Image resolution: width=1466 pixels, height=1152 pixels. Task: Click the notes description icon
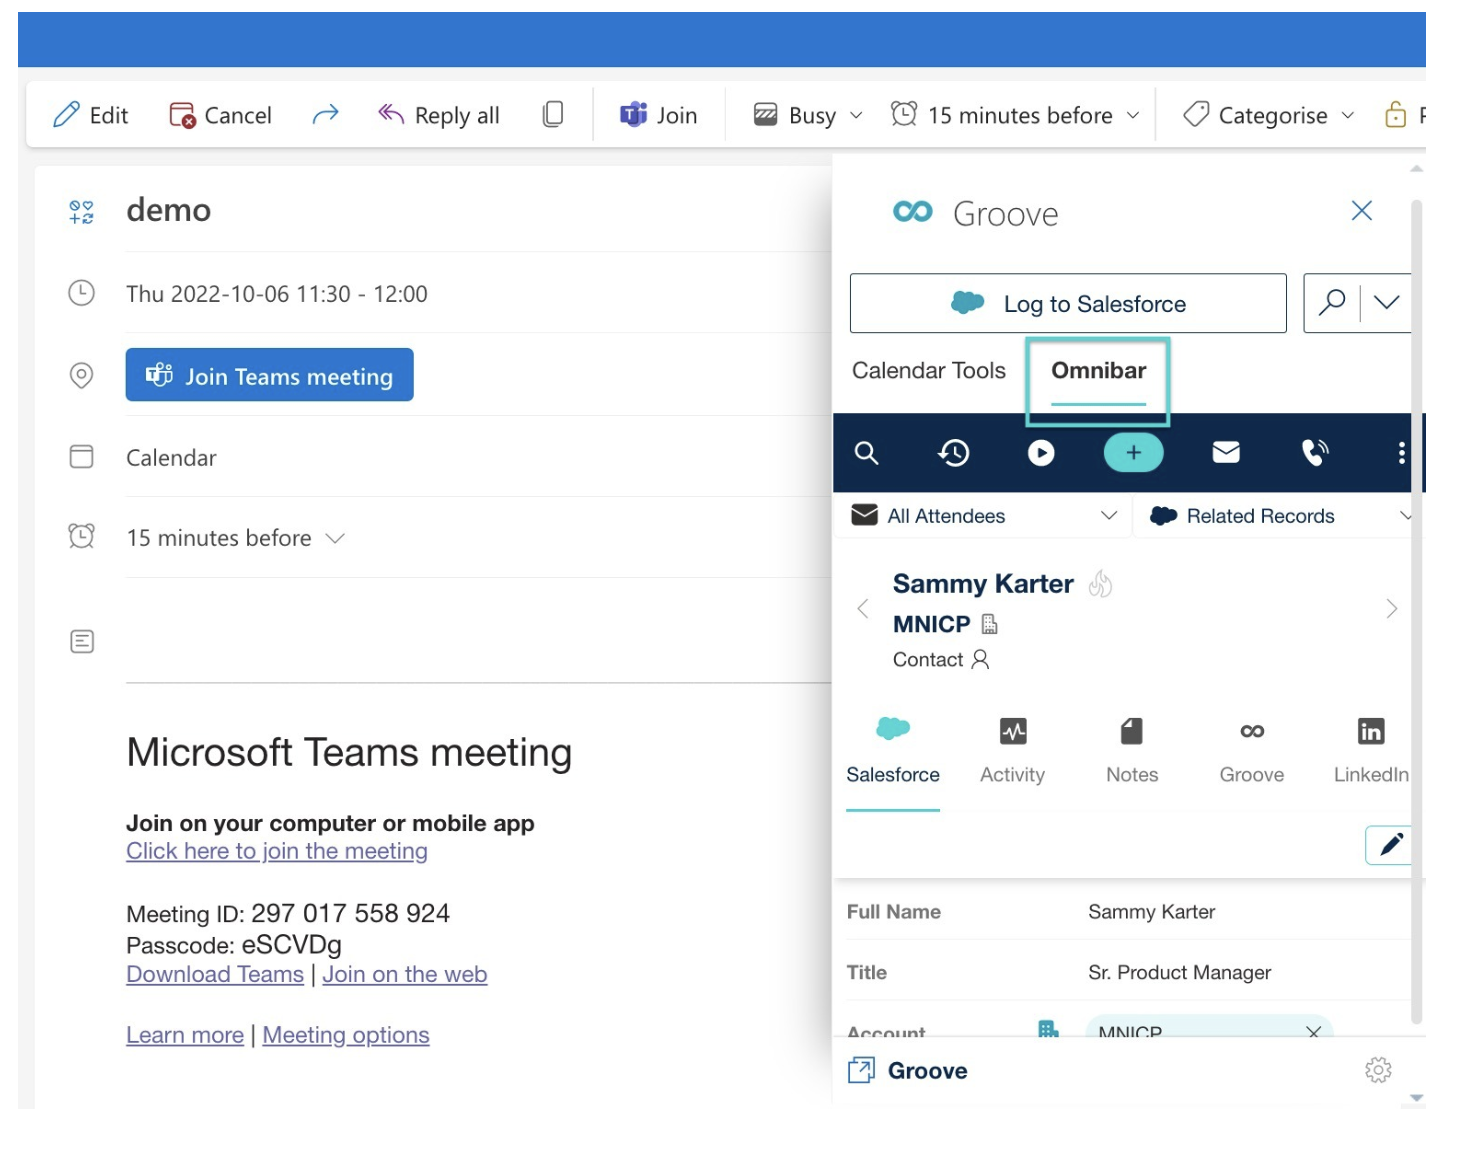pyautogui.click(x=82, y=641)
